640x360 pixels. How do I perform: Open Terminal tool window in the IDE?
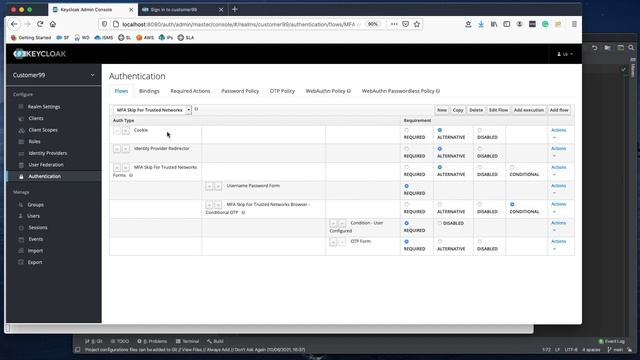coord(187,341)
